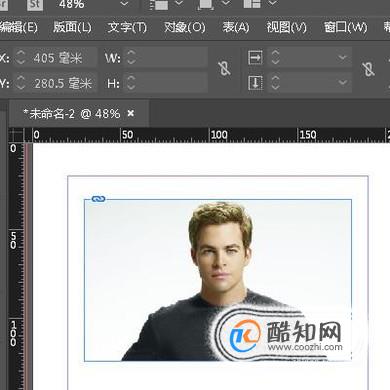
Task: Click the link badge on the placed image frame
Action: [x=98, y=199]
